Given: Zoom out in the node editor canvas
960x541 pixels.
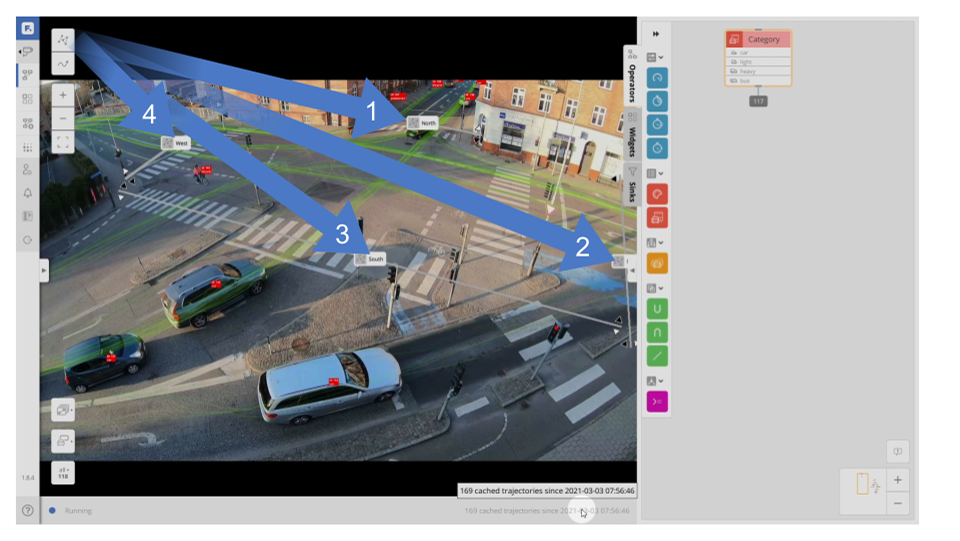Looking at the screenshot, I should pos(897,503).
